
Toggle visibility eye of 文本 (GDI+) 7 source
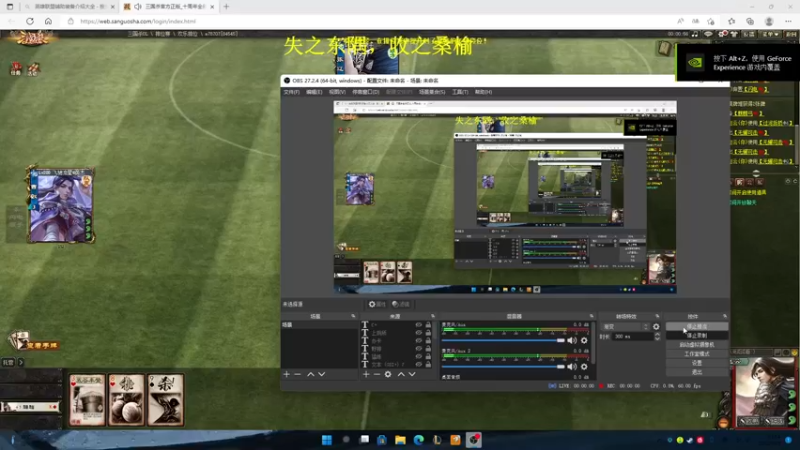419,364
